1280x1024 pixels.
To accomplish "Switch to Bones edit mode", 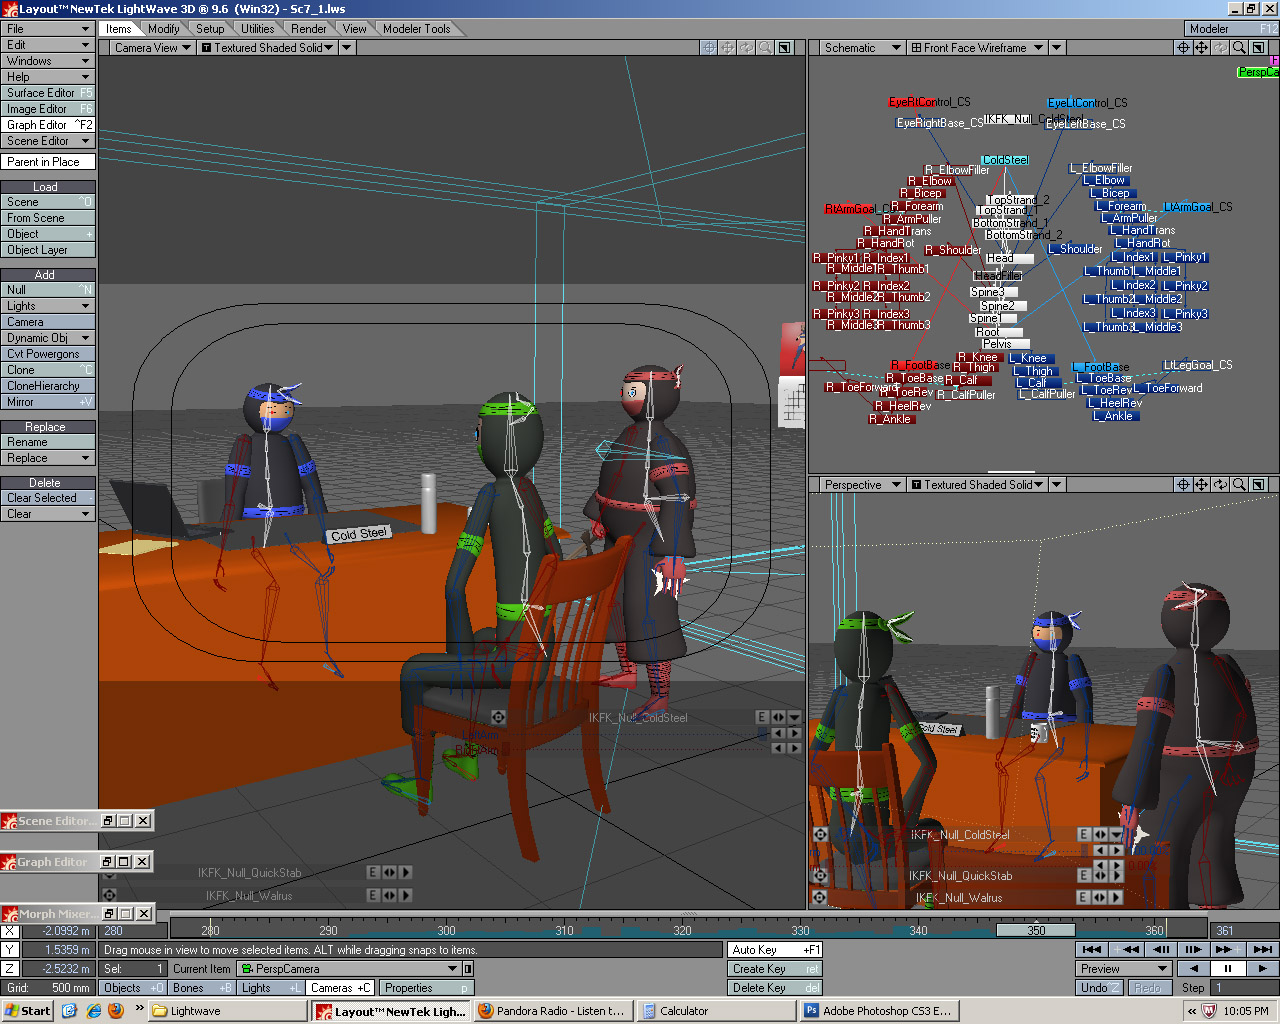I will [x=201, y=987].
